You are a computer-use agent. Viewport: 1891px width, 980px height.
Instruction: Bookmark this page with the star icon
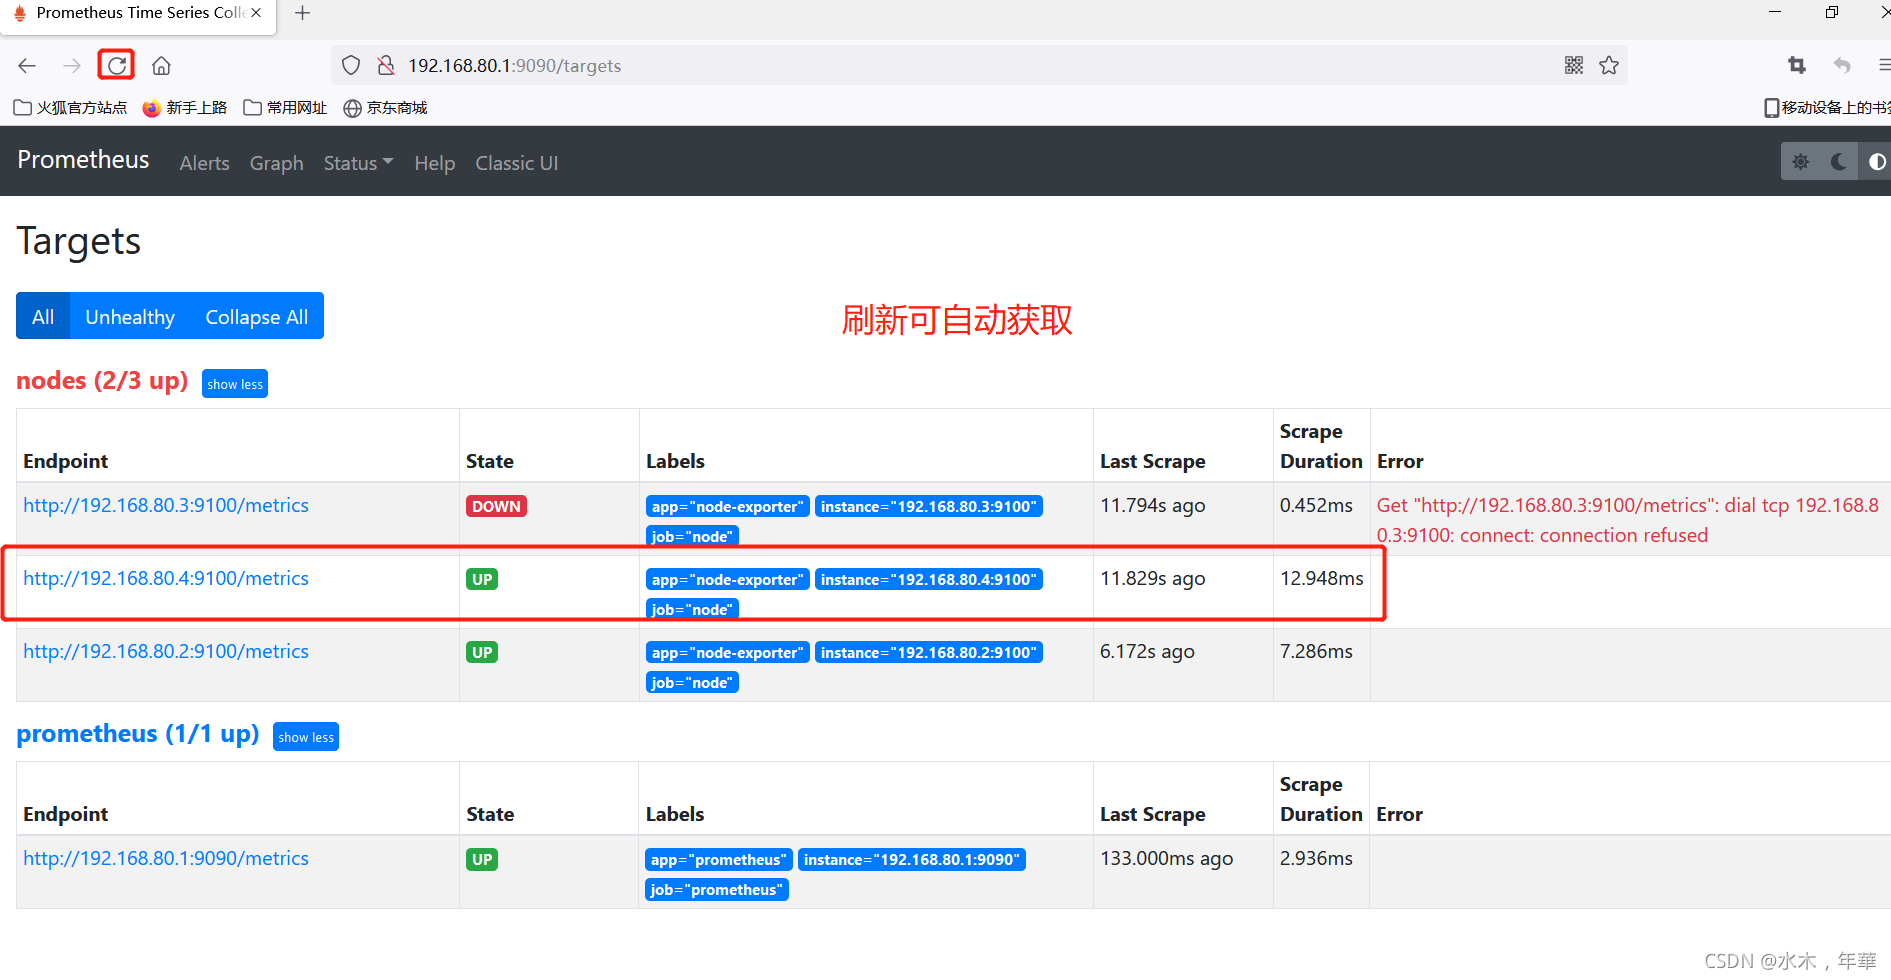[x=1609, y=65]
